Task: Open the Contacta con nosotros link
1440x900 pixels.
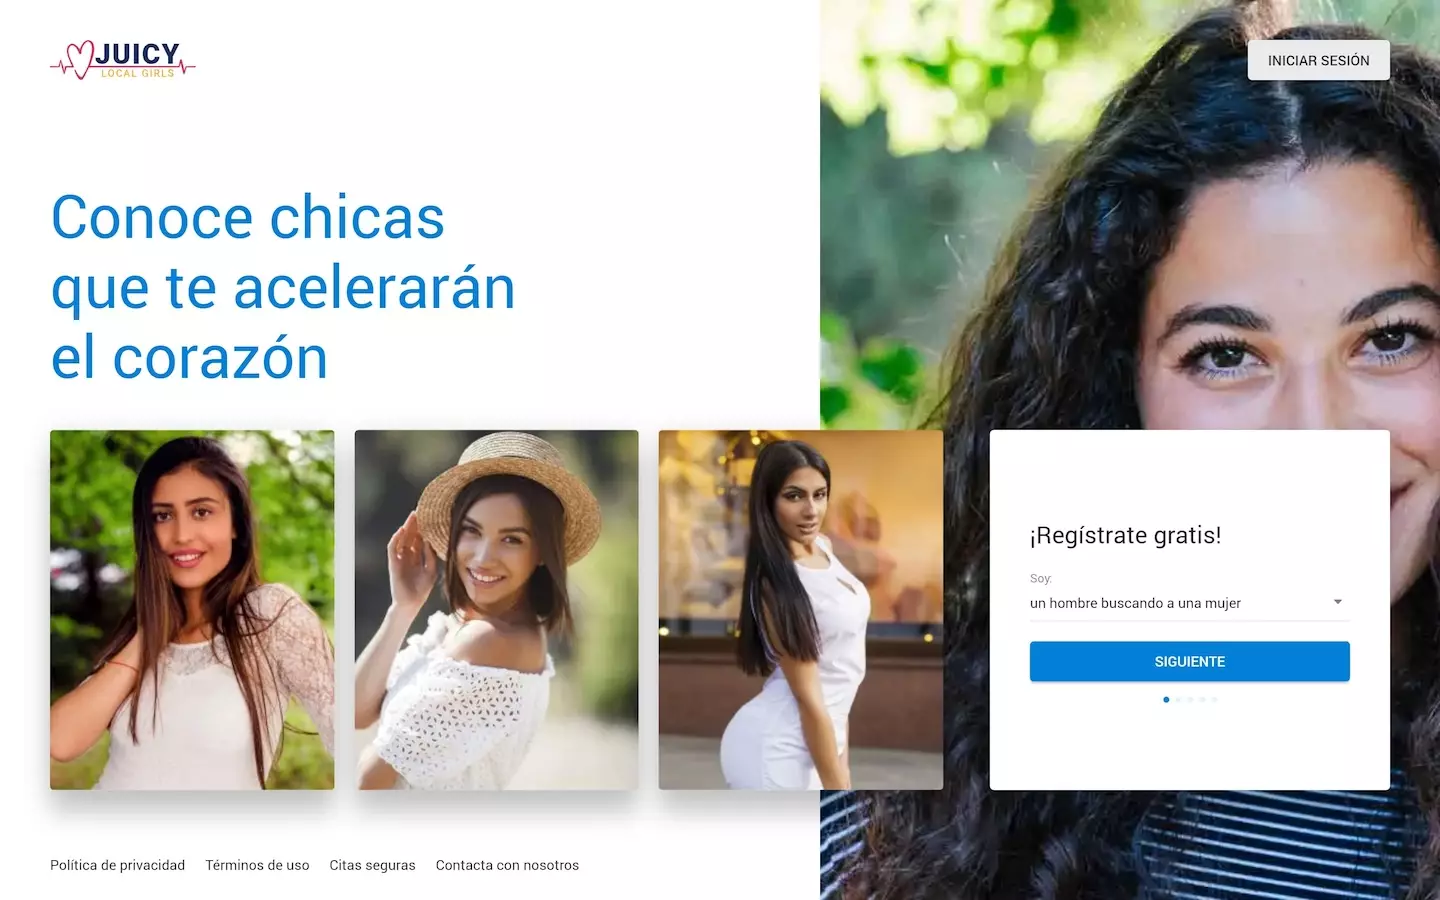Action: point(507,865)
